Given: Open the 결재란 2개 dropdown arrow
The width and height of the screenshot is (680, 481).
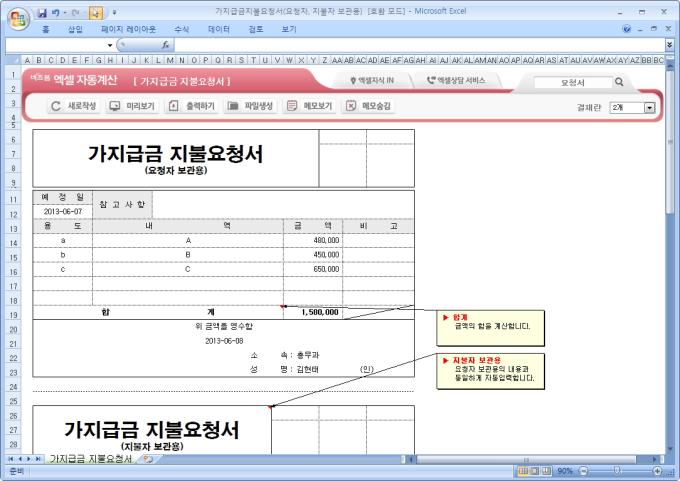Looking at the screenshot, I should click(x=649, y=108).
